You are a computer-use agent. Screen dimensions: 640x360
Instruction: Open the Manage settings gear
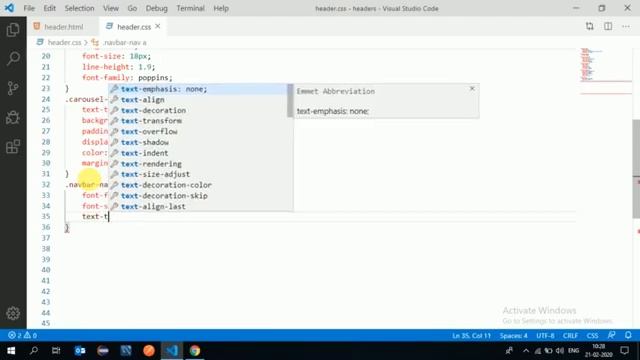13,313
